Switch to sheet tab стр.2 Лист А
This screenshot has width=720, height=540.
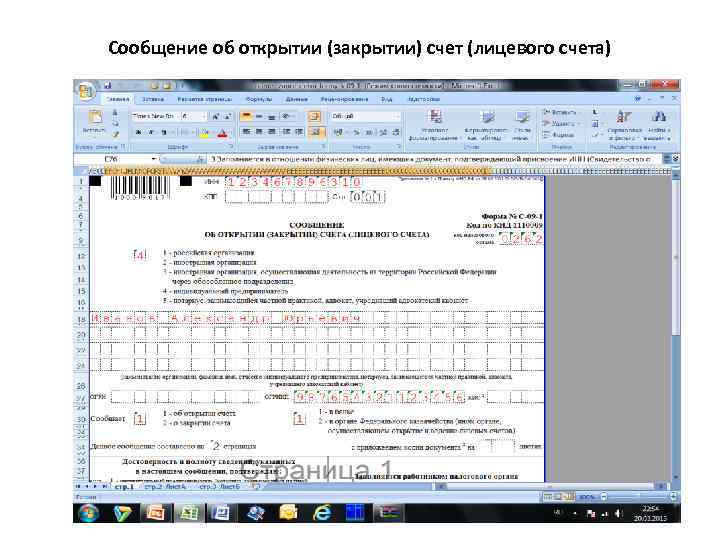[x=165, y=486]
